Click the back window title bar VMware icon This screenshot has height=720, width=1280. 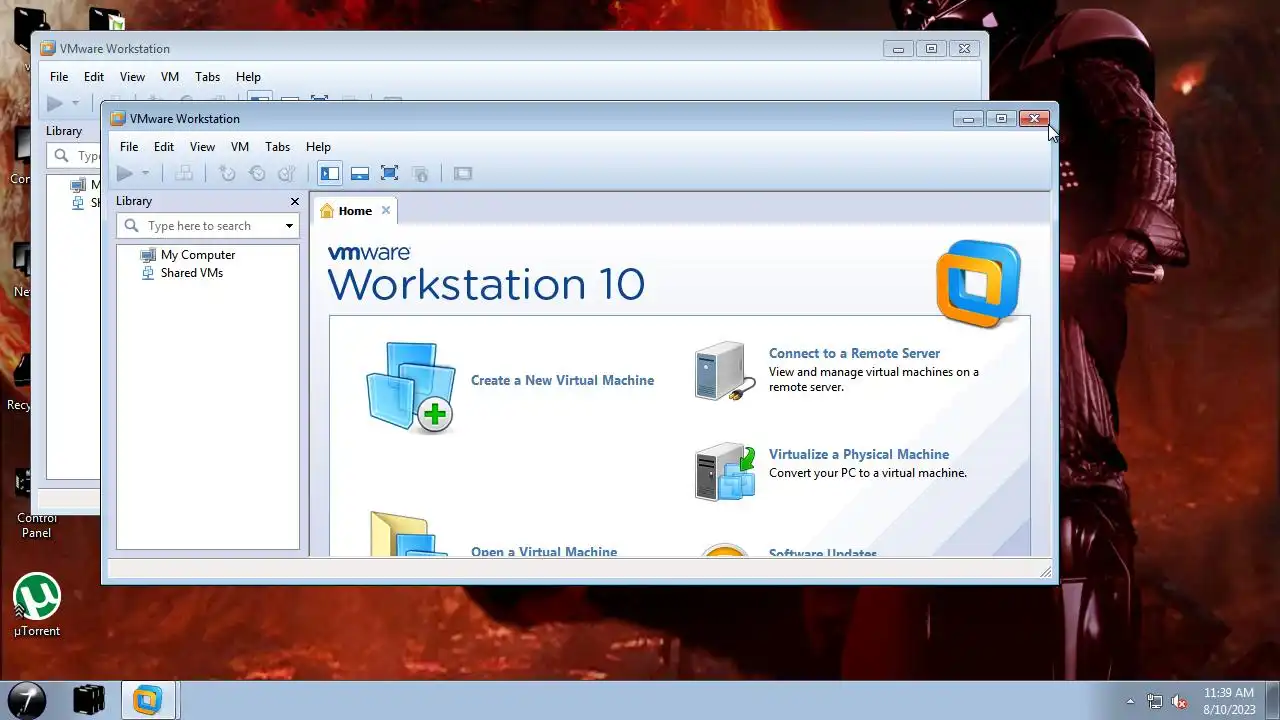tap(48, 49)
